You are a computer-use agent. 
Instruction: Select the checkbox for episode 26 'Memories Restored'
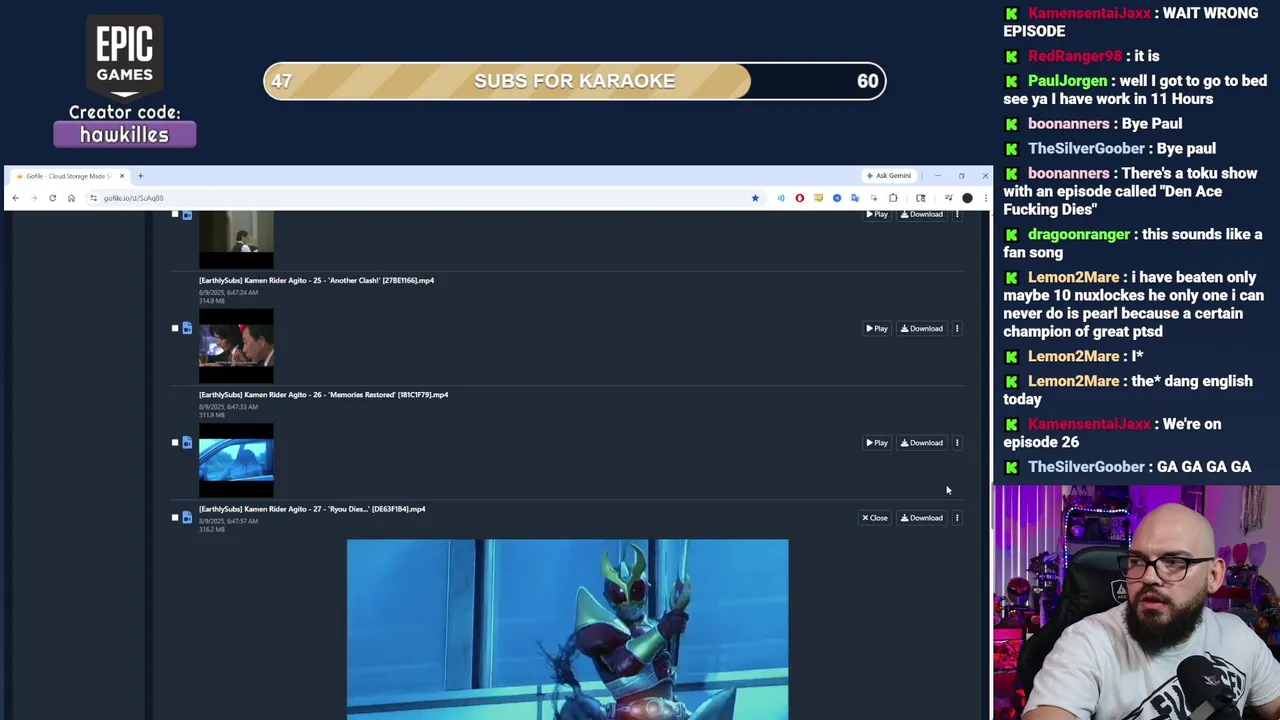coord(175,442)
